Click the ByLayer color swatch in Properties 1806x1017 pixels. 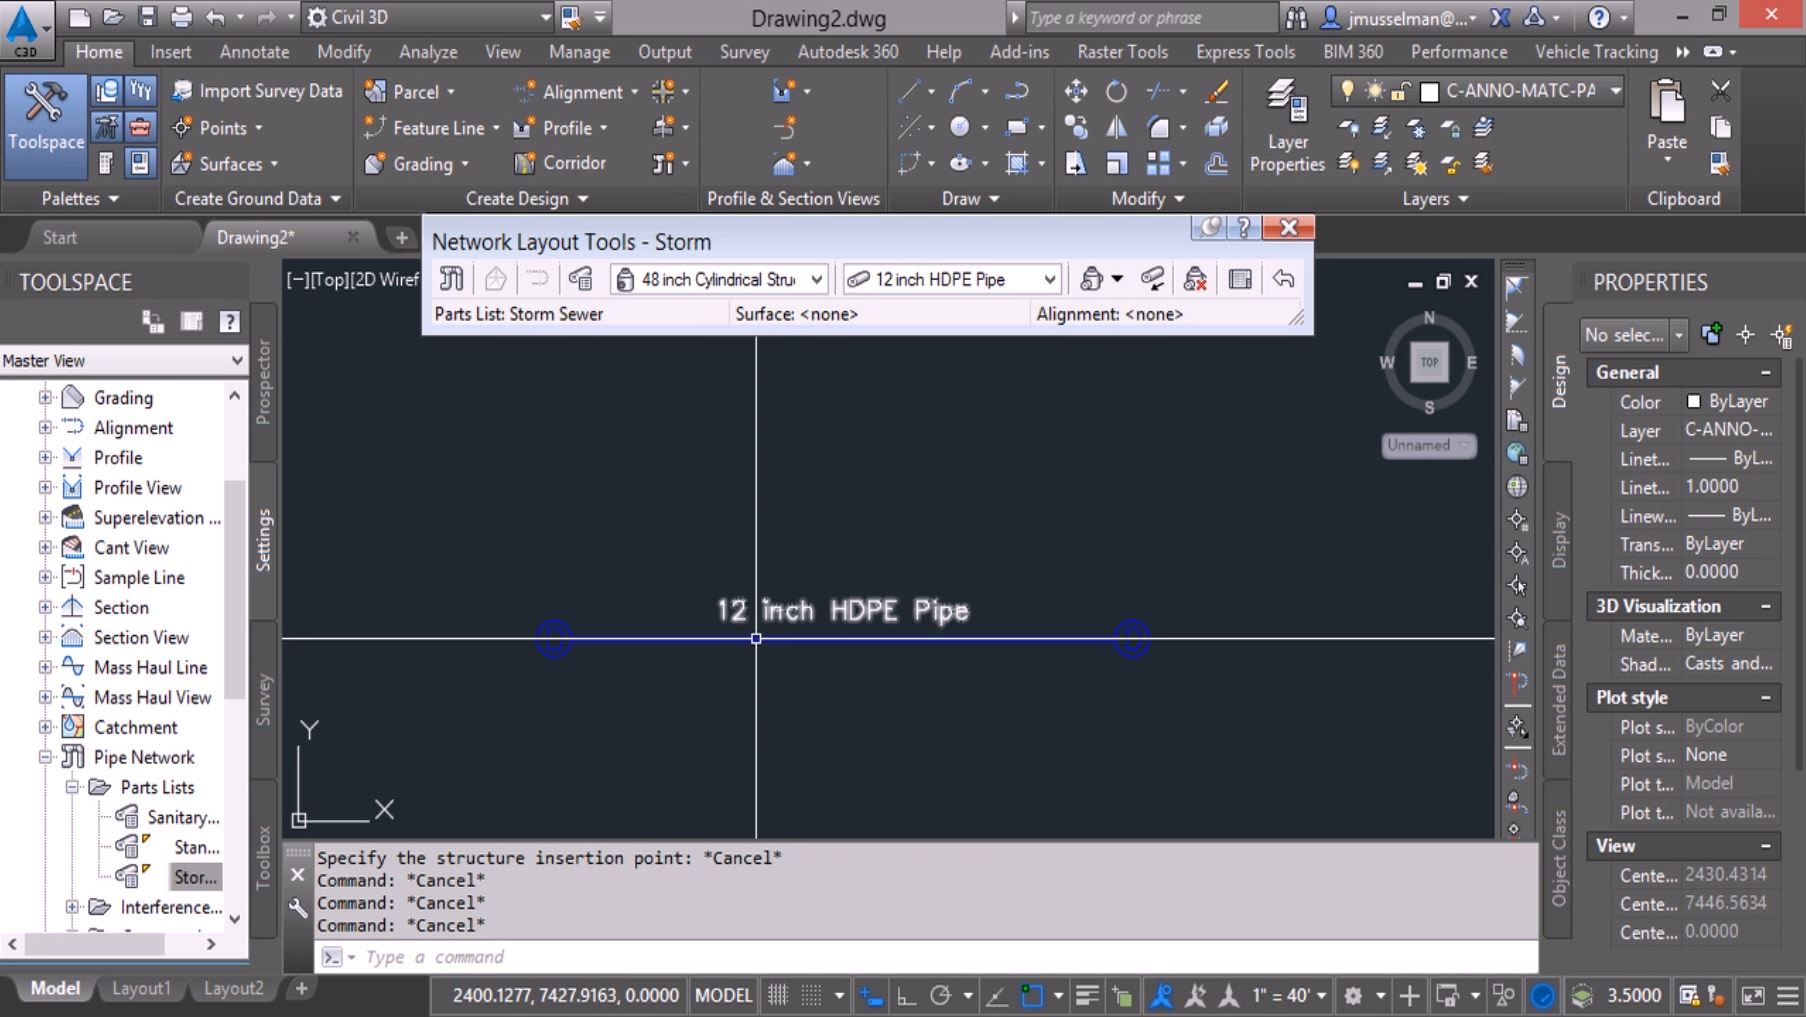pyautogui.click(x=1694, y=401)
